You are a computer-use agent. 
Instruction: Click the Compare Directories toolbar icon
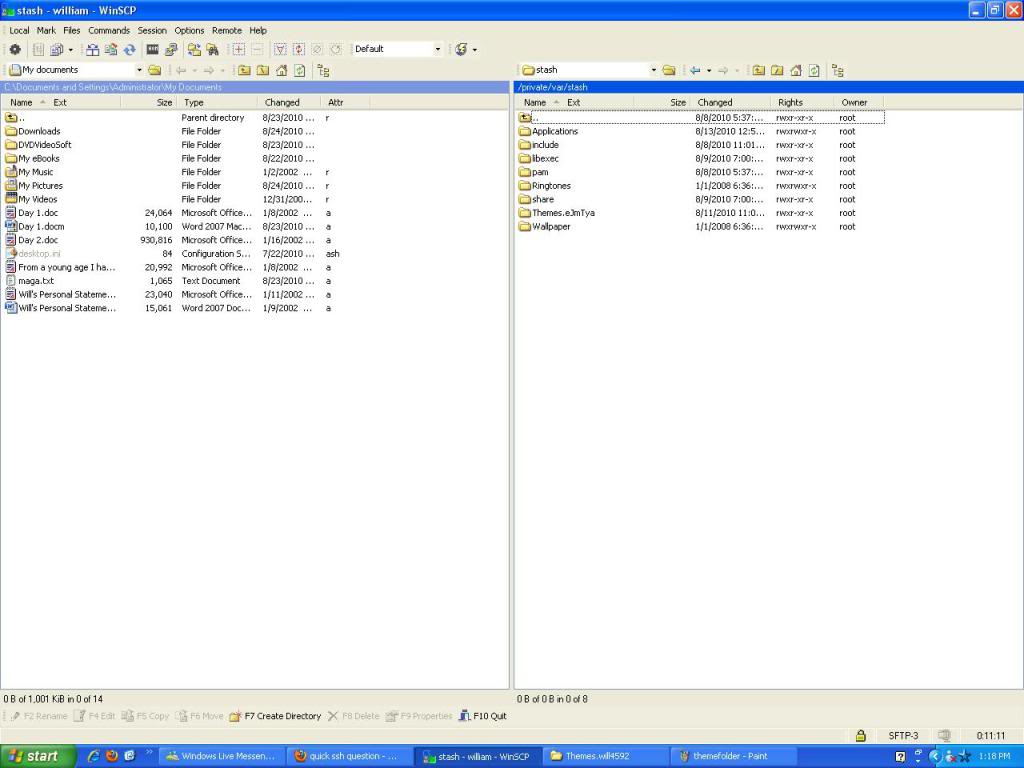(93, 49)
